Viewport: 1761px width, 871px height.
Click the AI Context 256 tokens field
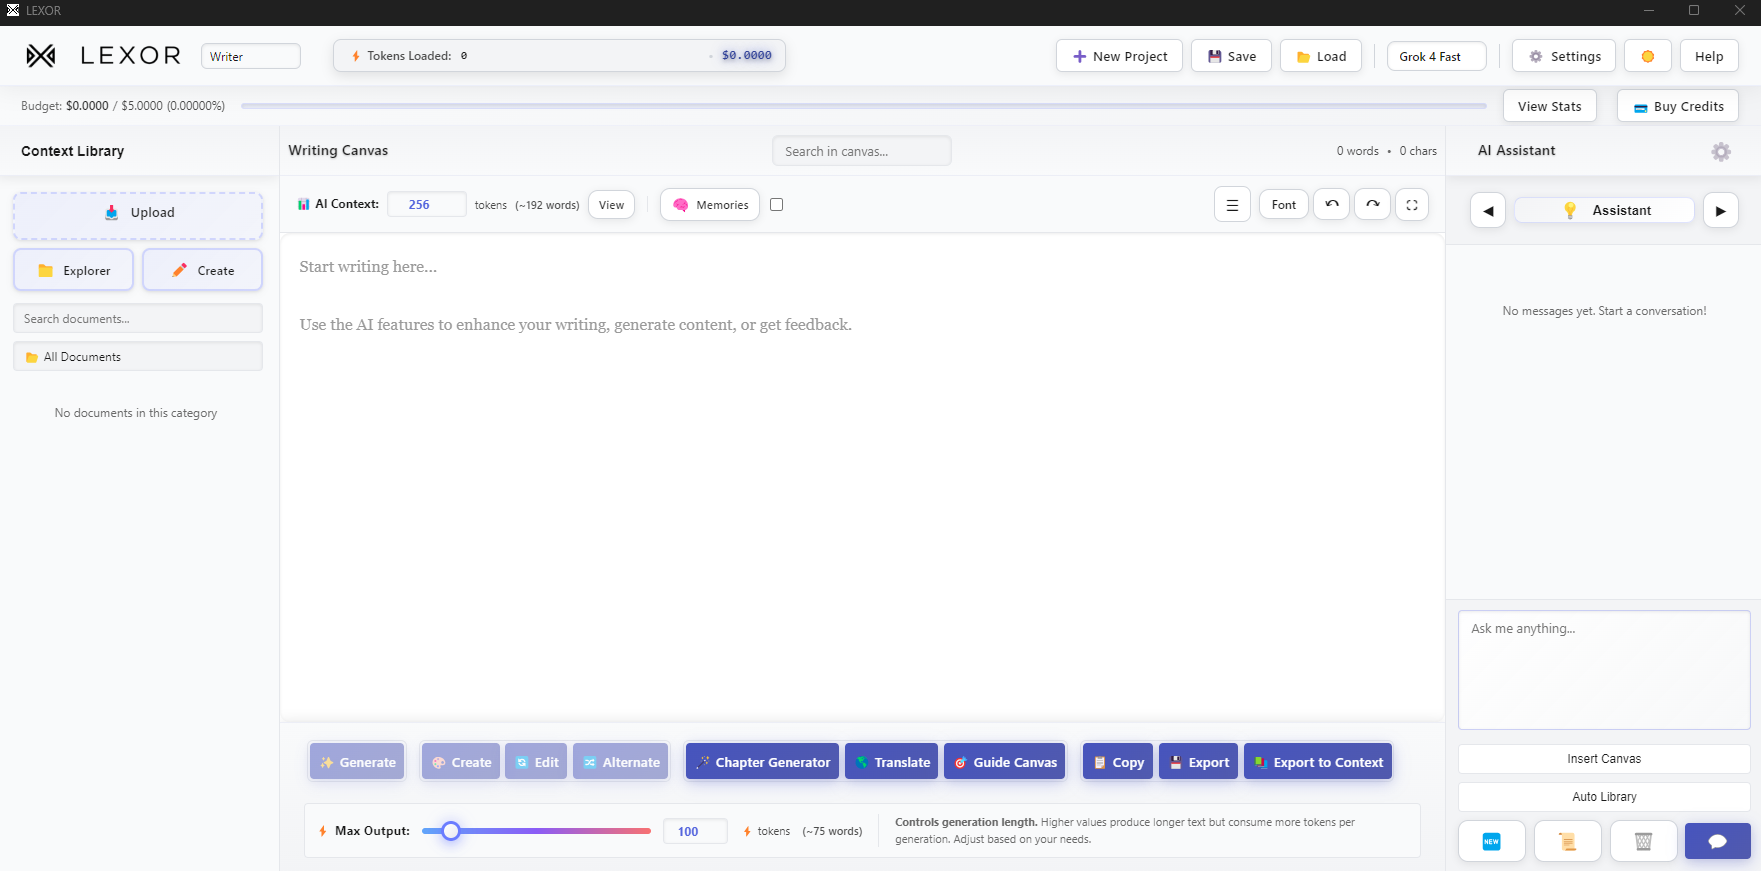427,205
